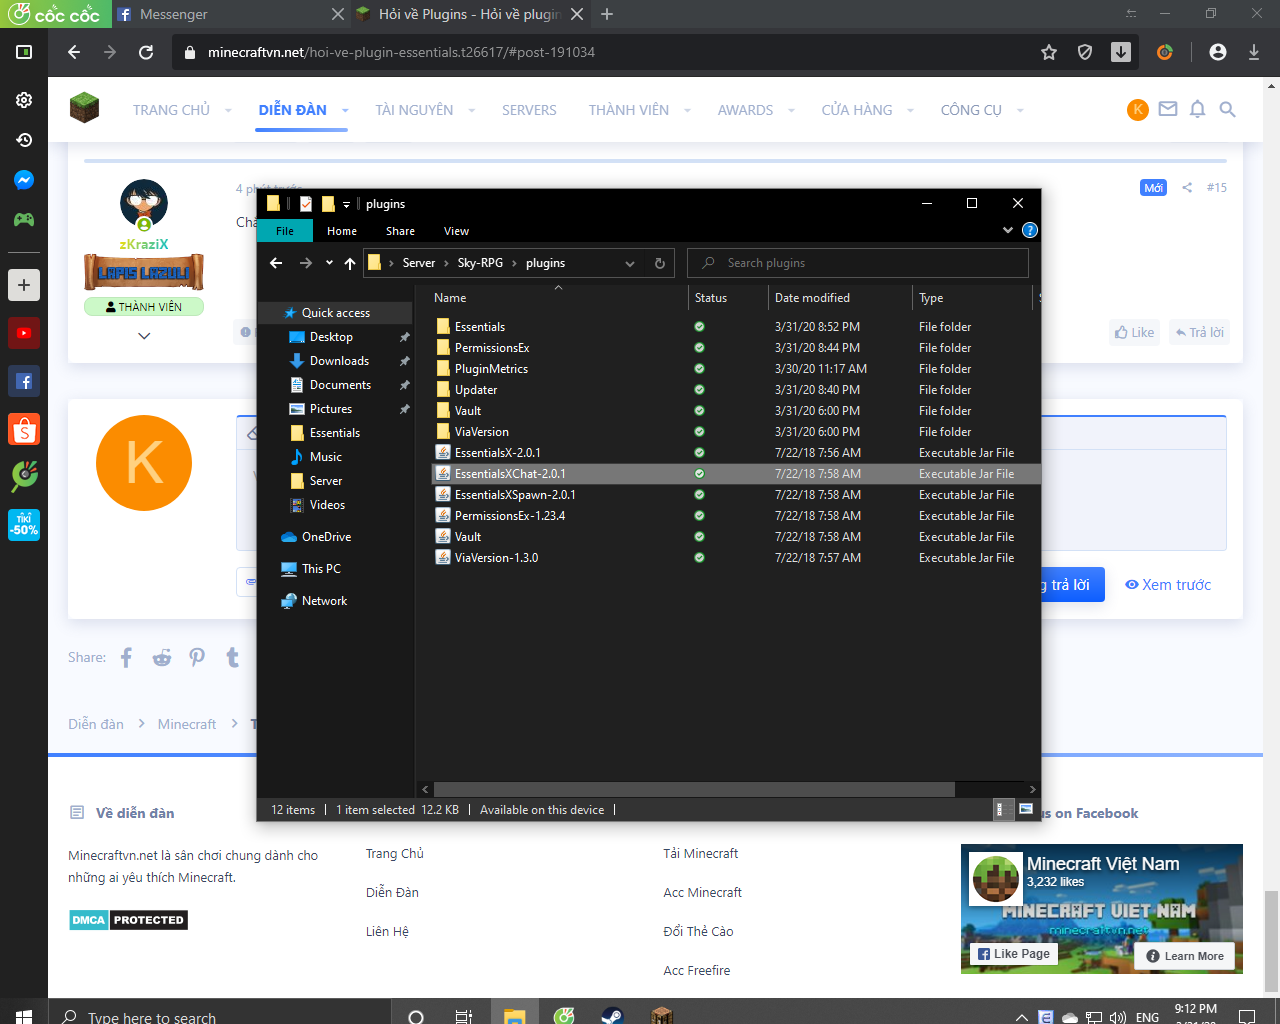1280x1024 pixels.
Task: Open This PC in navigation pane
Action: coord(321,569)
